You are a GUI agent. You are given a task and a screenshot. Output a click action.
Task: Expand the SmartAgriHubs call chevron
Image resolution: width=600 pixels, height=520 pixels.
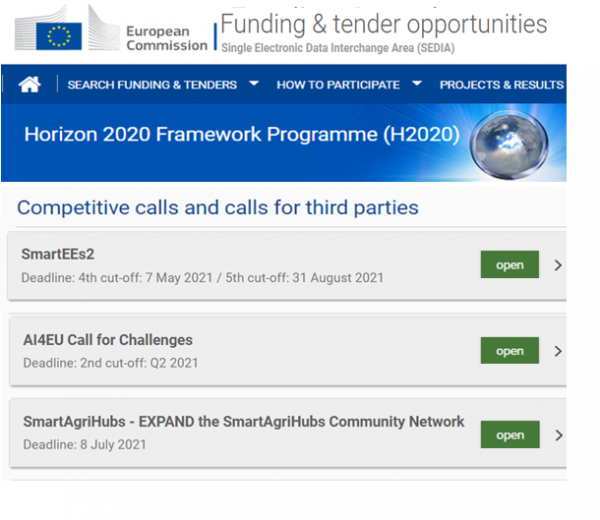tap(558, 435)
